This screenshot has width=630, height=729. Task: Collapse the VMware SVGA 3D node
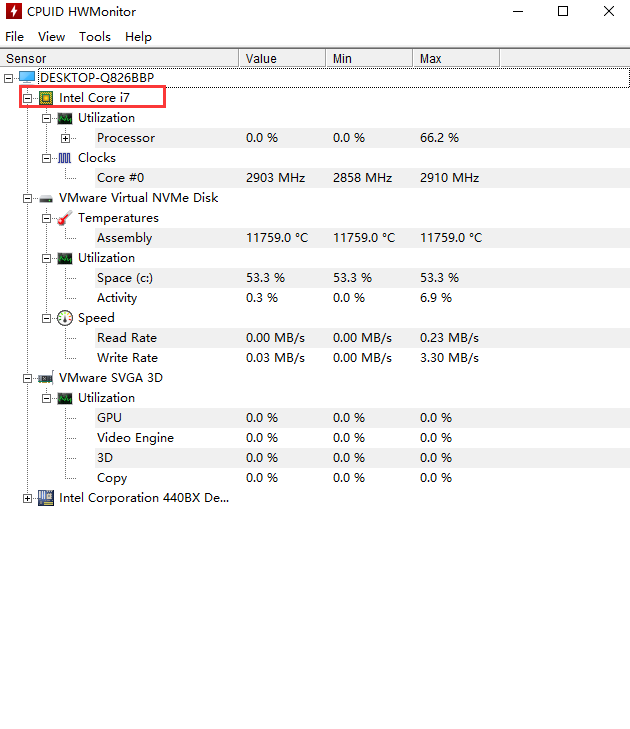click(28, 378)
